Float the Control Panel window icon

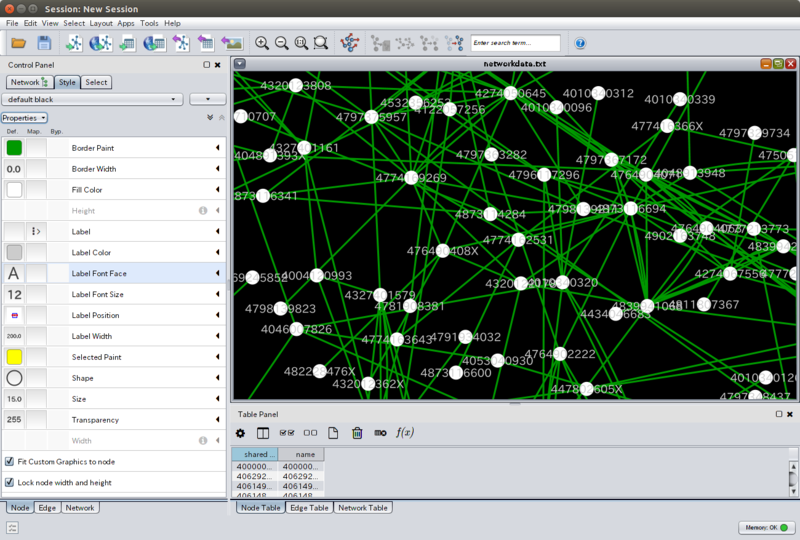(207, 65)
